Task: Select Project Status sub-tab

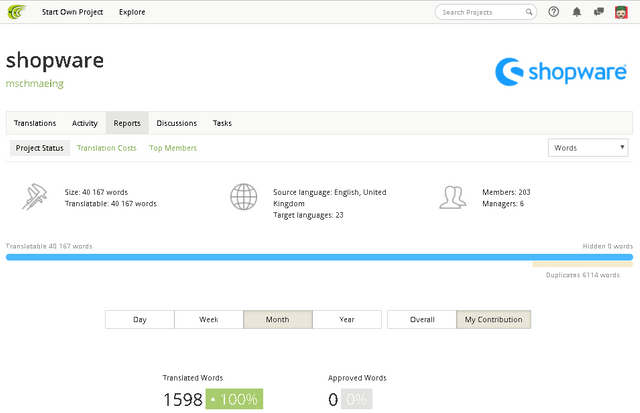Action: 40,148
